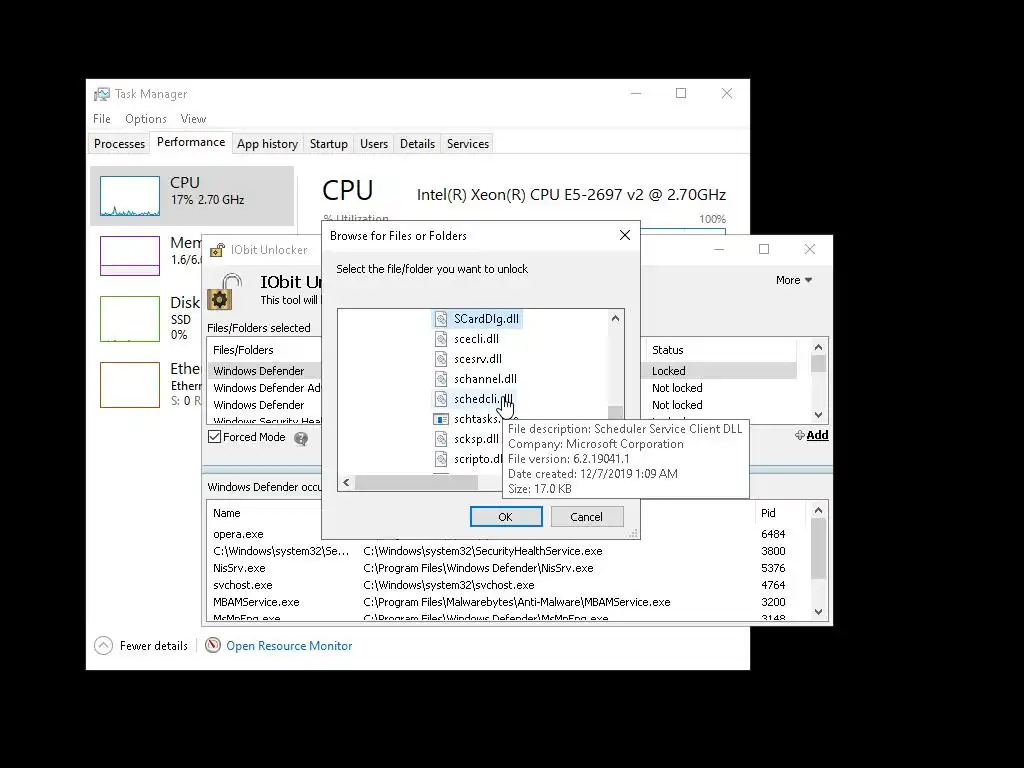This screenshot has width=1024, height=768.
Task: Switch to the Services tab
Action: (x=468, y=144)
